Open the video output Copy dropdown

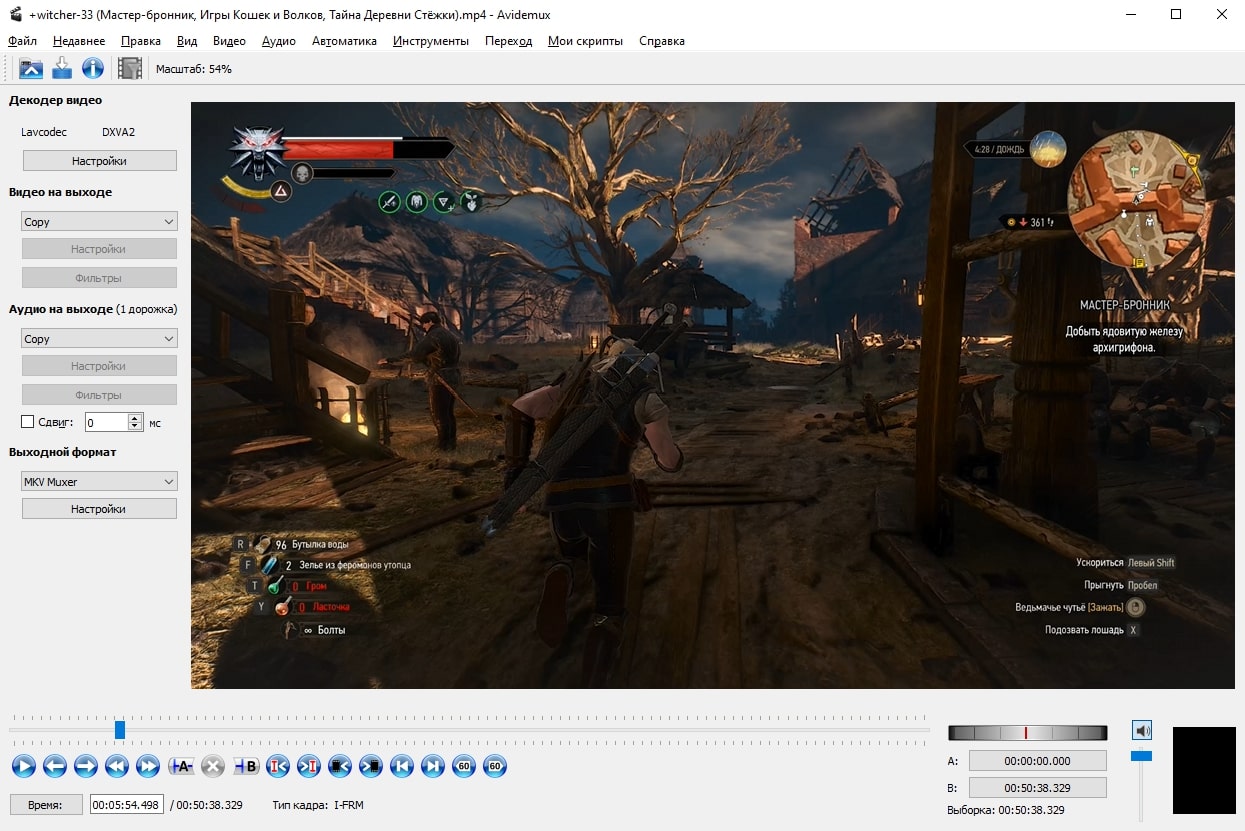click(x=99, y=222)
